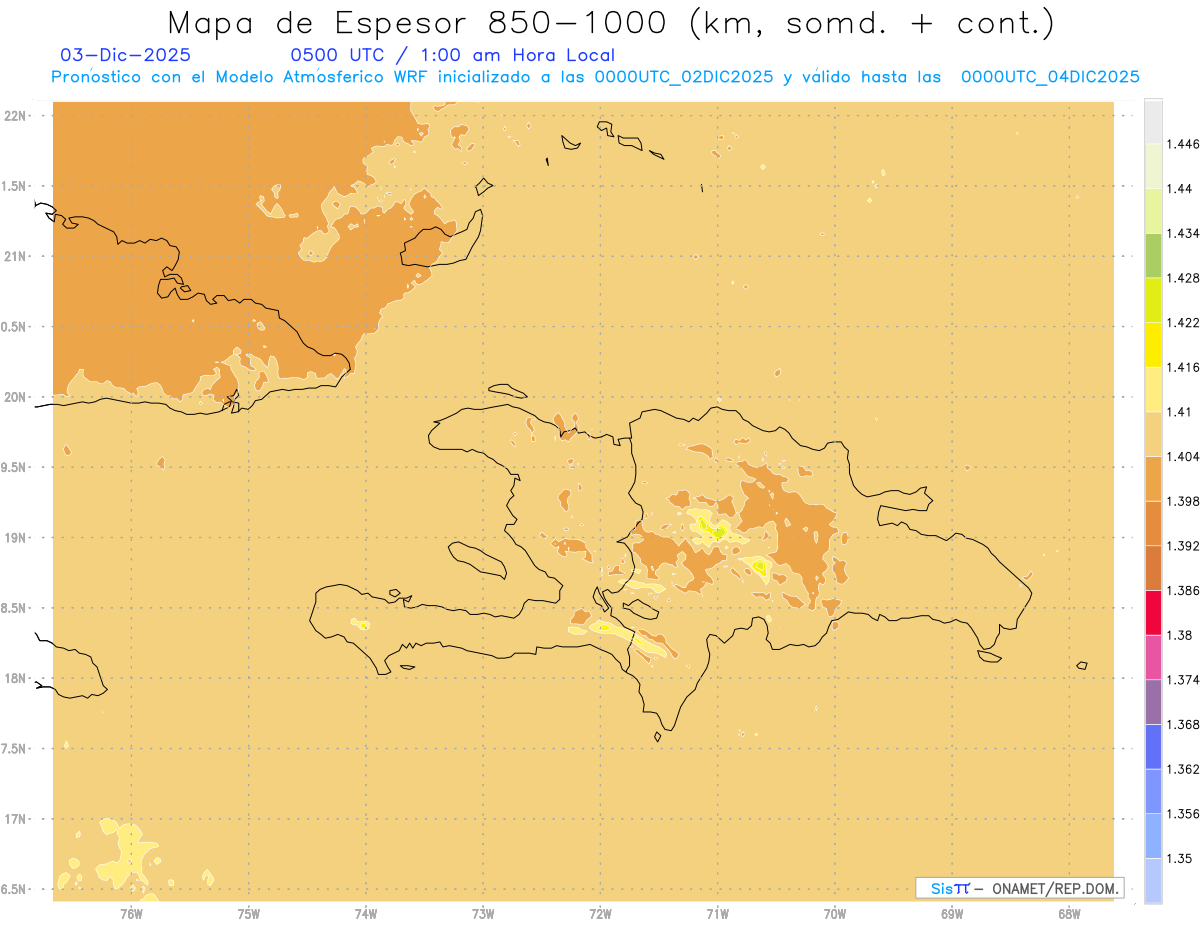The image size is (1200, 927).
Task: Click the longitude label 74W
Action: (365, 913)
